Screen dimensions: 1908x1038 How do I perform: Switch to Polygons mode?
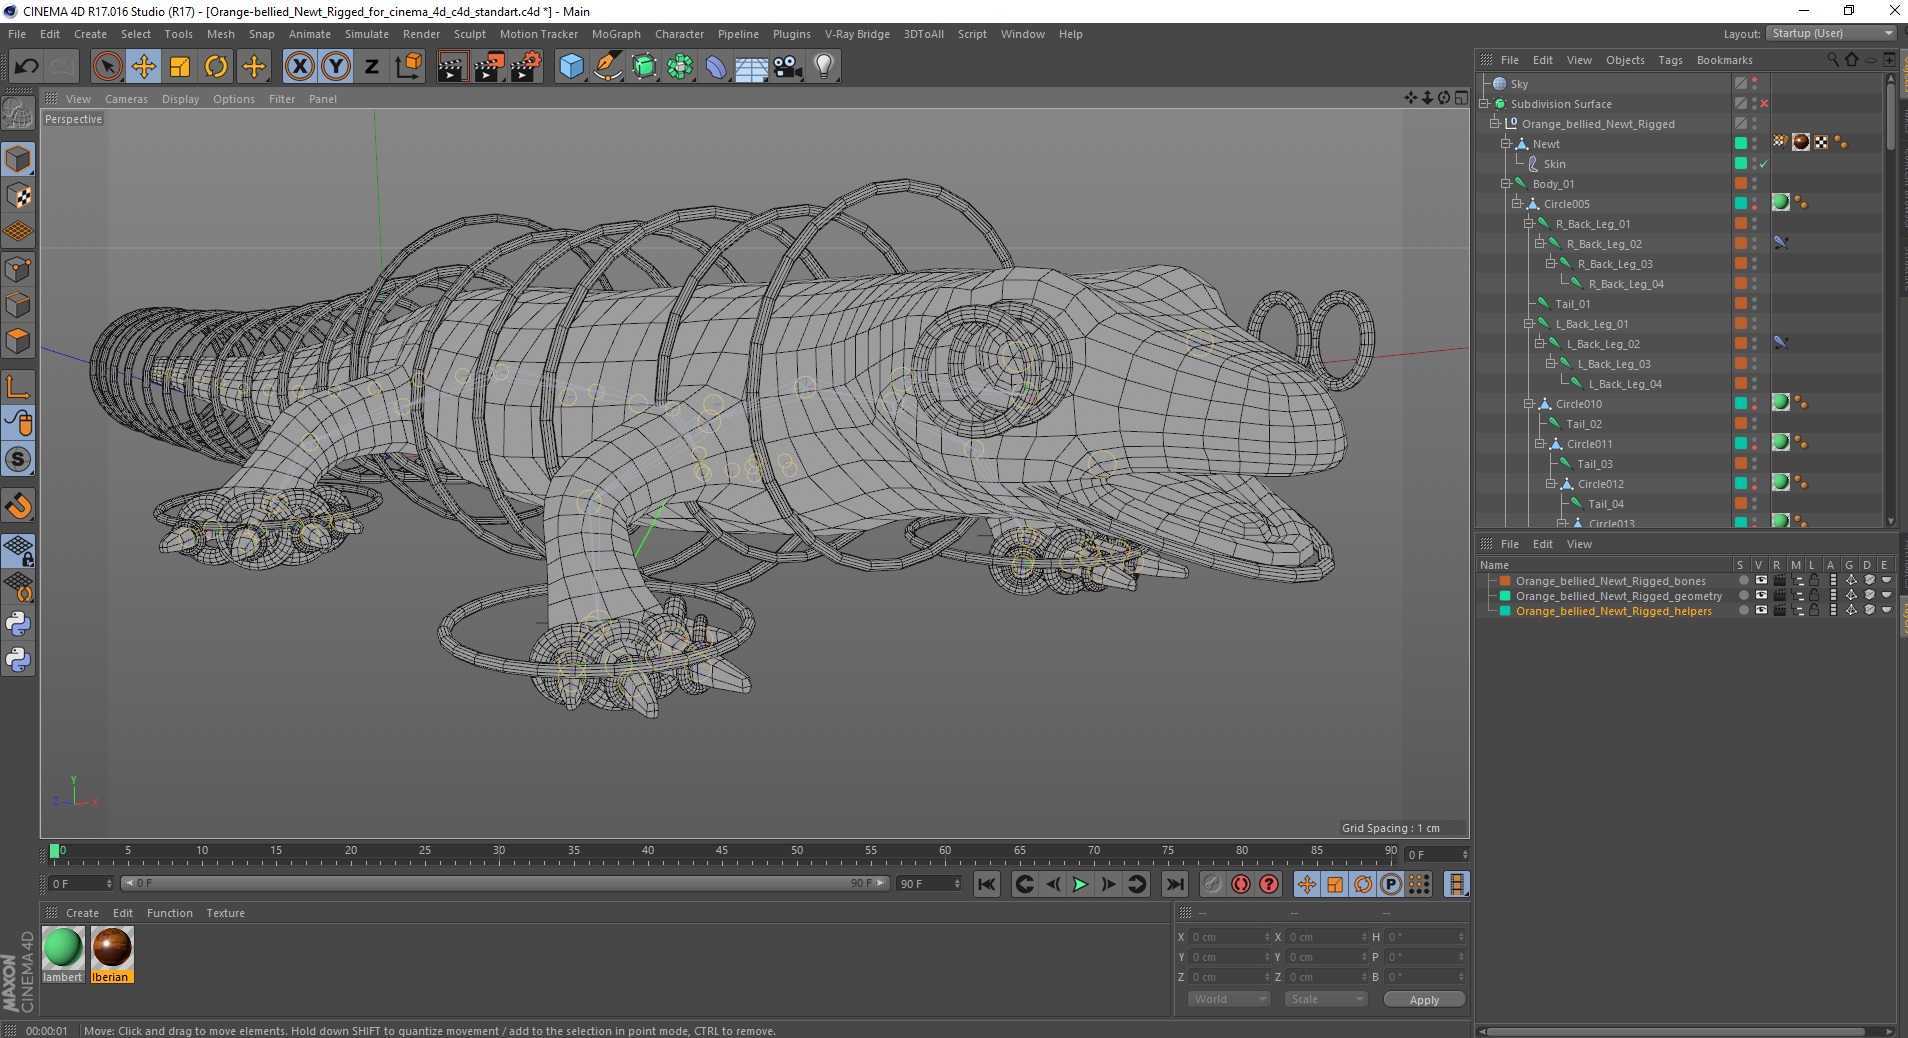pyautogui.click(x=18, y=342)
